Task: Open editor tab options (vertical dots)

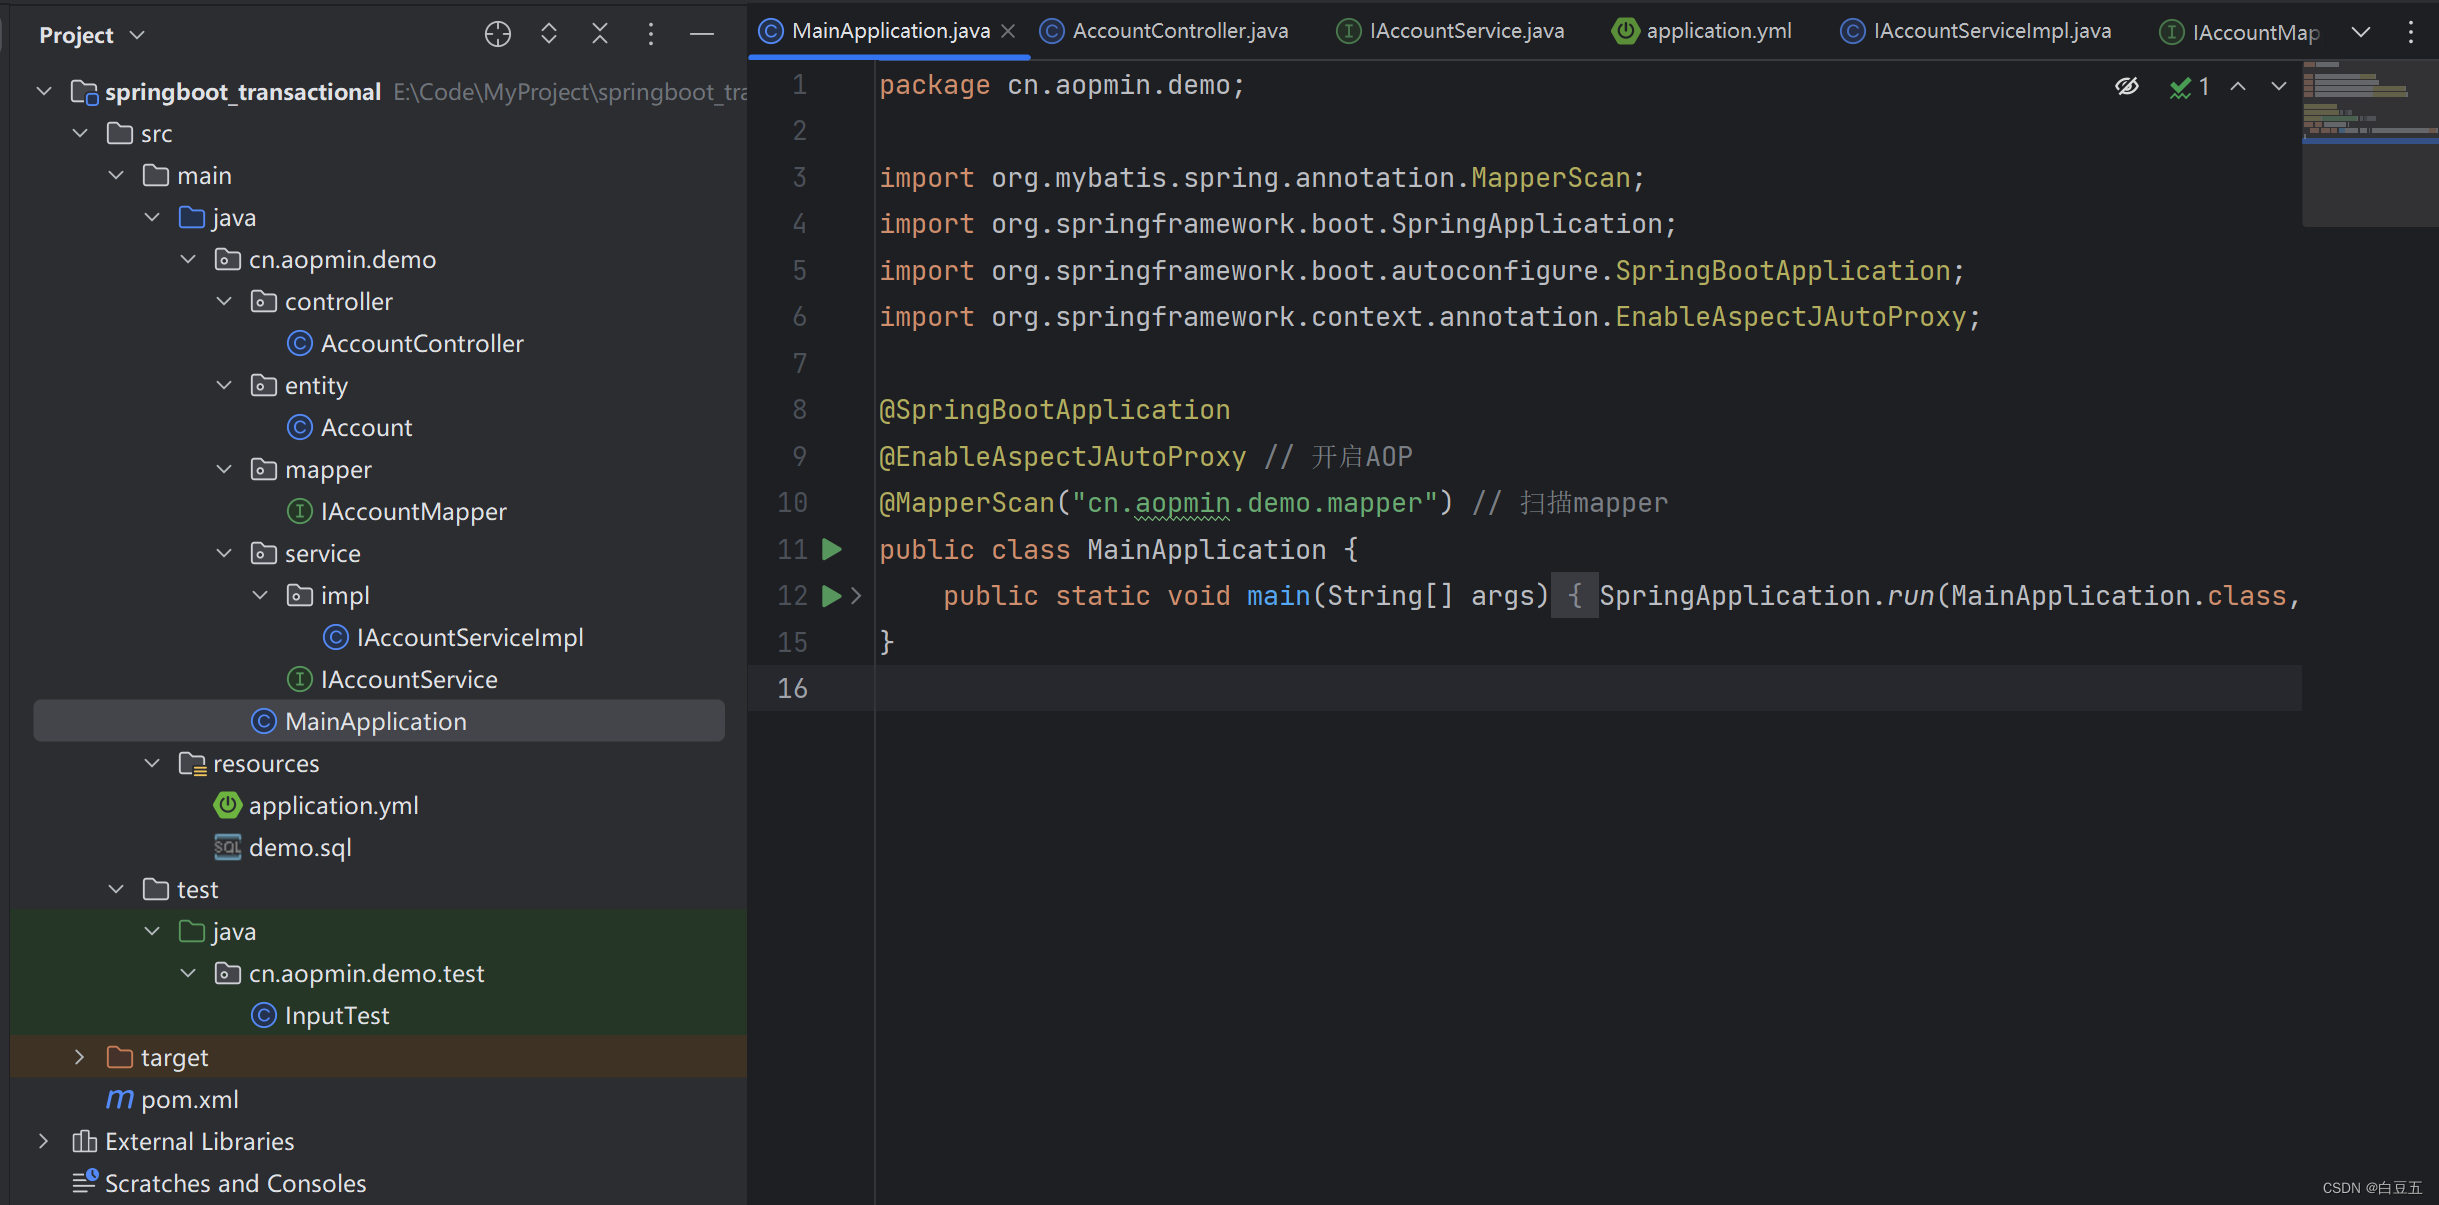Action: click(x=2411, y=32)
